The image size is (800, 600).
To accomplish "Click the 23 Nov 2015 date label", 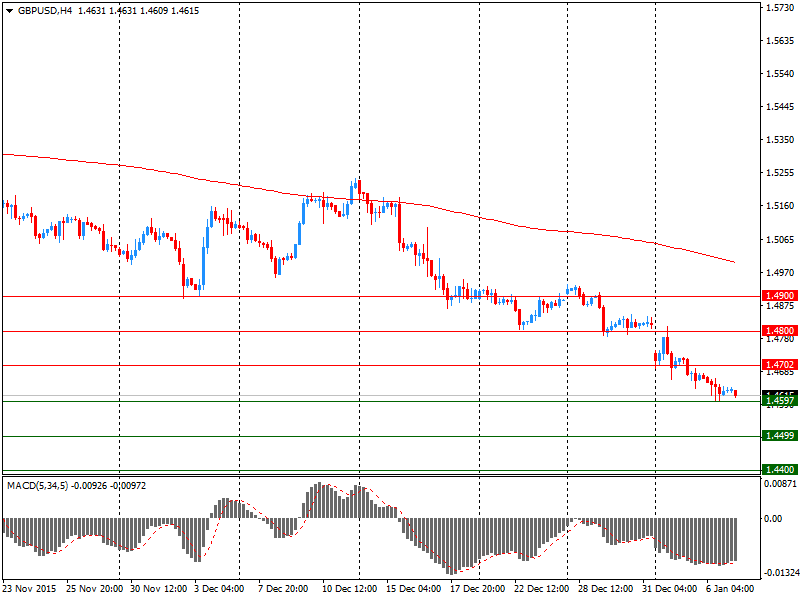I will click(x=29, y=589).
